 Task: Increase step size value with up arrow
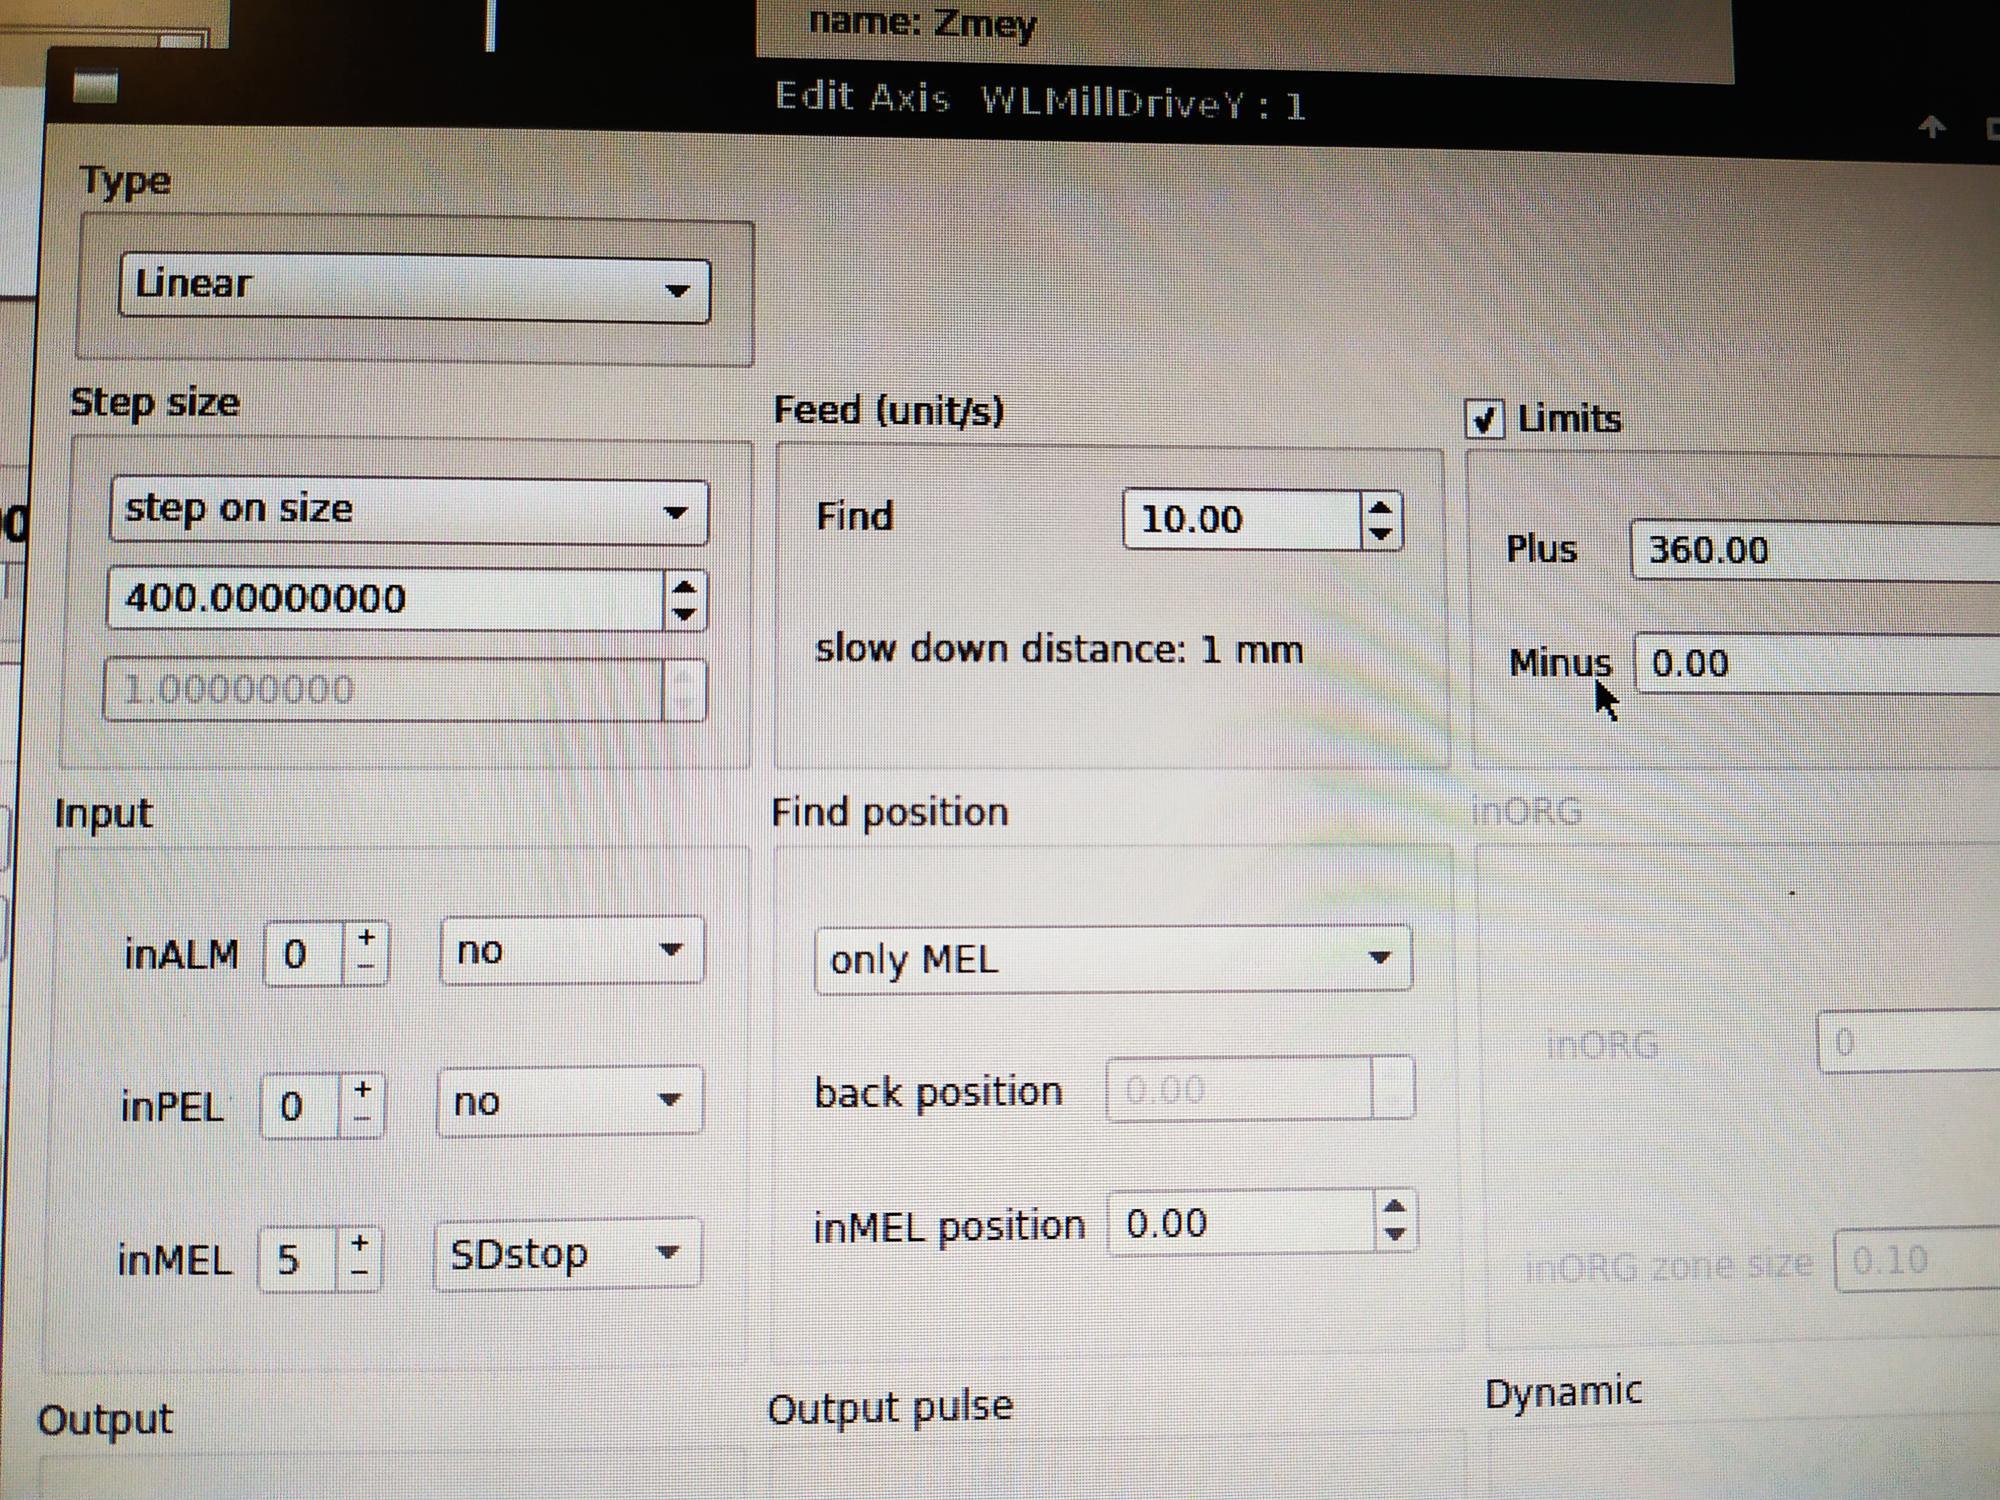click(x=685, y=587)
